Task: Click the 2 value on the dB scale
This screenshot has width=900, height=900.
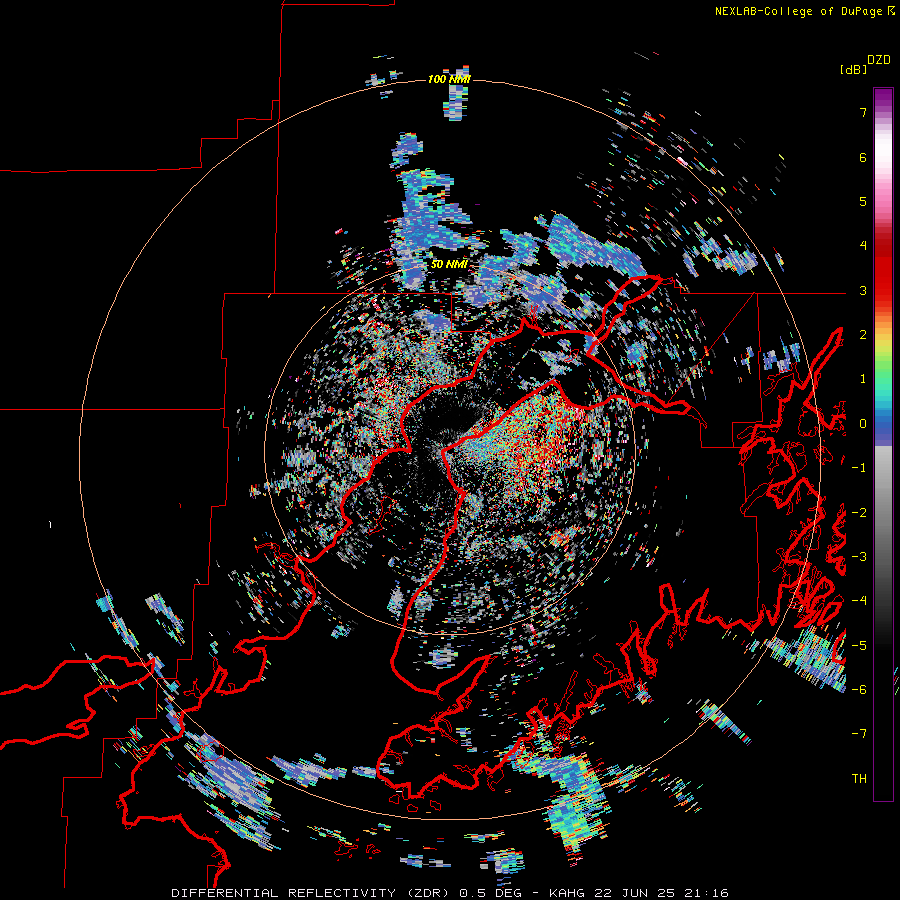Action: [863, 335]
